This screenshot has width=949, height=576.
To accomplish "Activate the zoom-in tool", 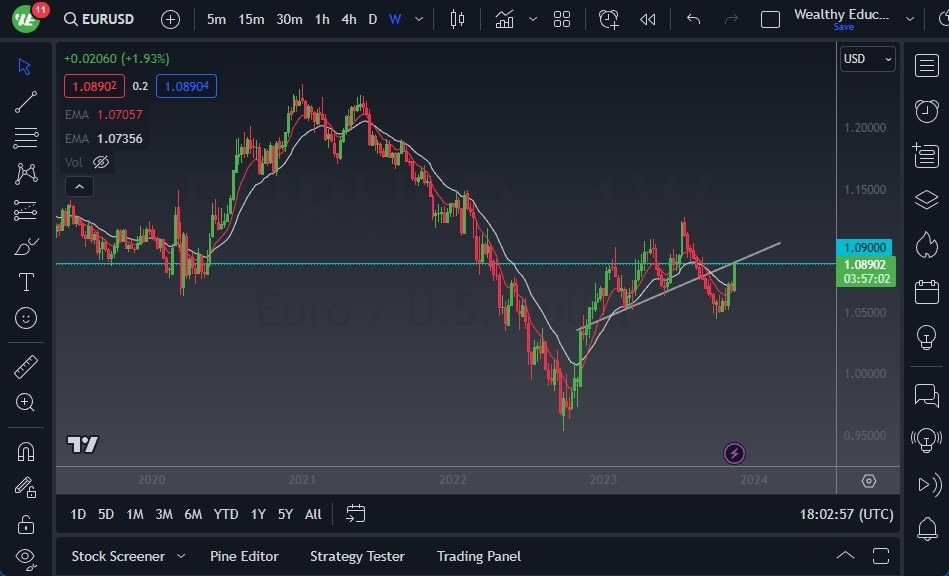I will [26, 403].
